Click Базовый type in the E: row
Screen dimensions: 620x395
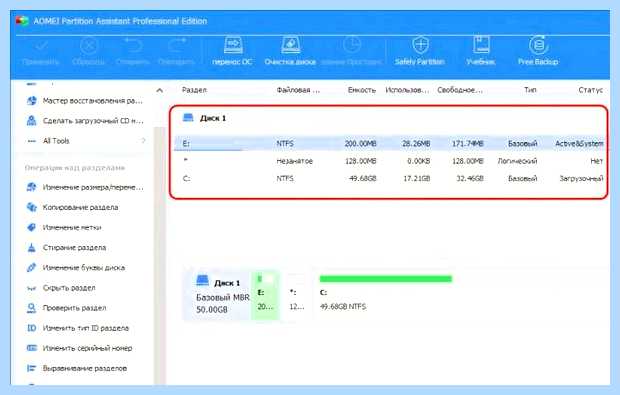click(522, 144)
